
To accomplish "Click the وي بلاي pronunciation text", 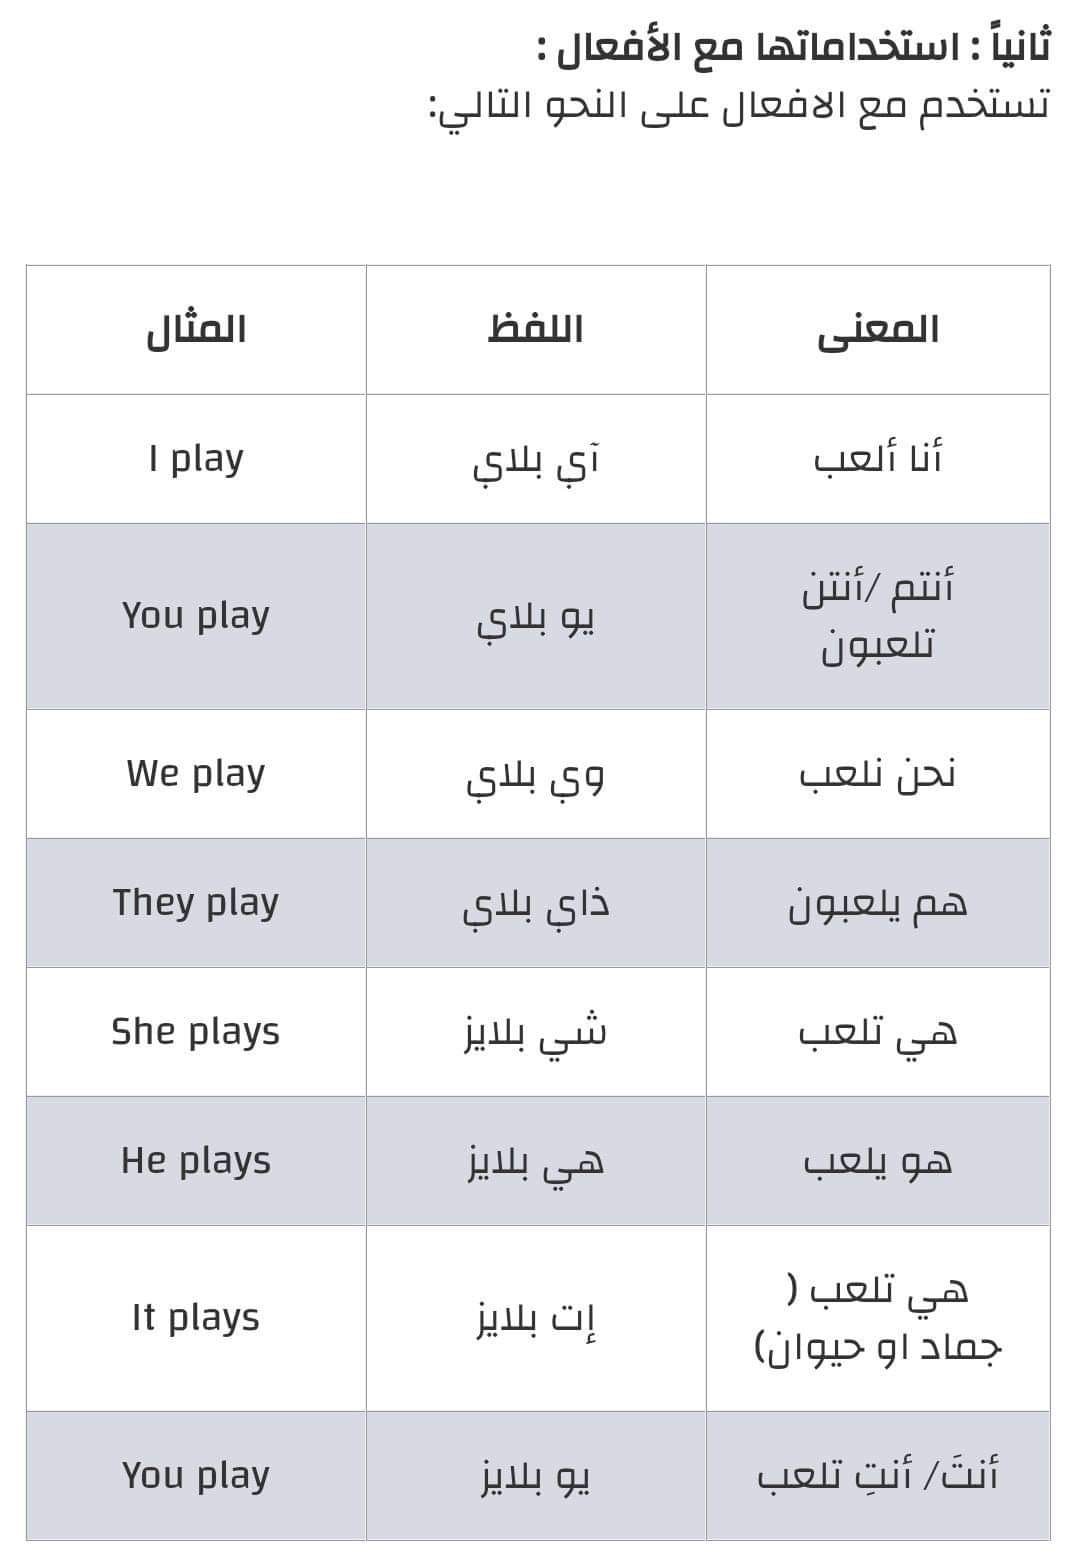I will click(536, 777).
